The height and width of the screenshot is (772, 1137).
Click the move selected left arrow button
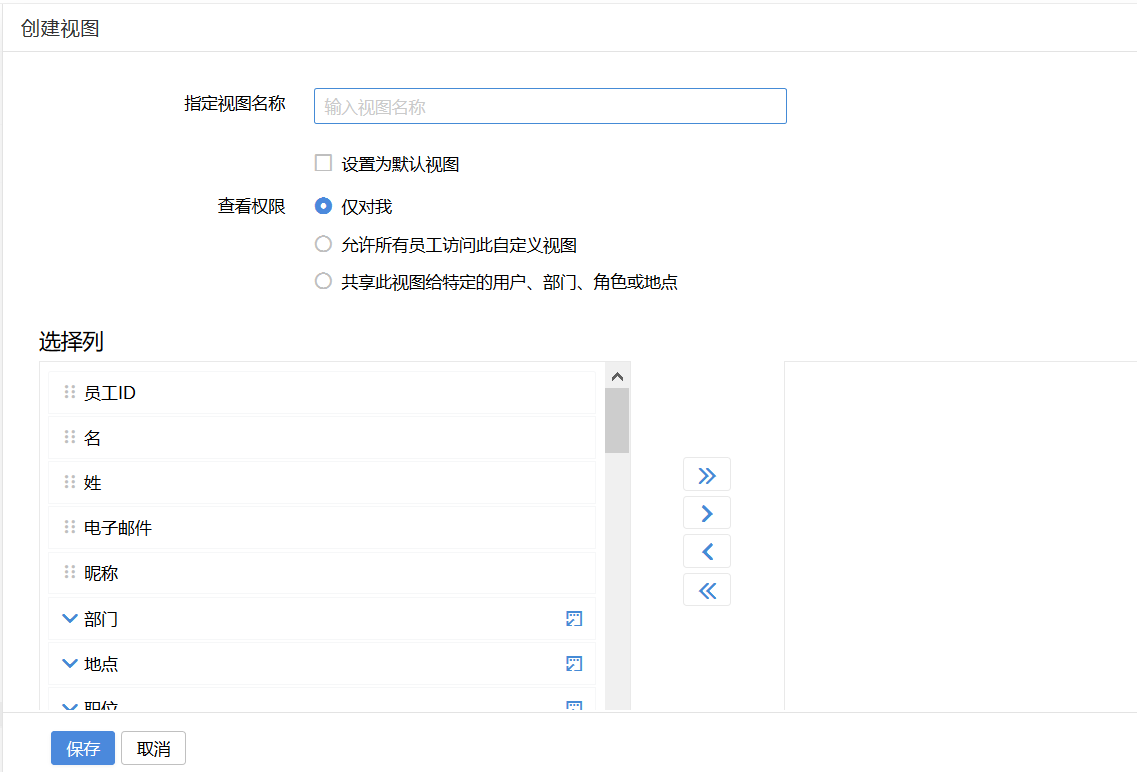pos(706,551)
